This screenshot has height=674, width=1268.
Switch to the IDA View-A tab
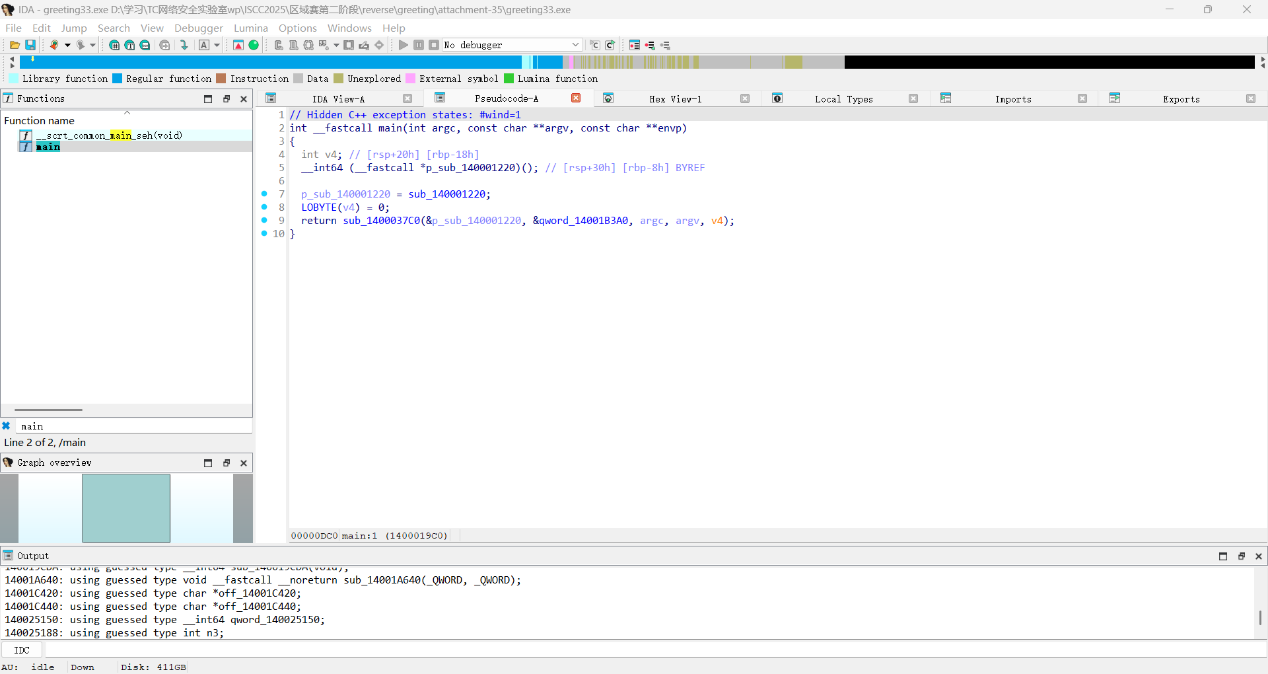pyautogui.click(x=338, y=99)
